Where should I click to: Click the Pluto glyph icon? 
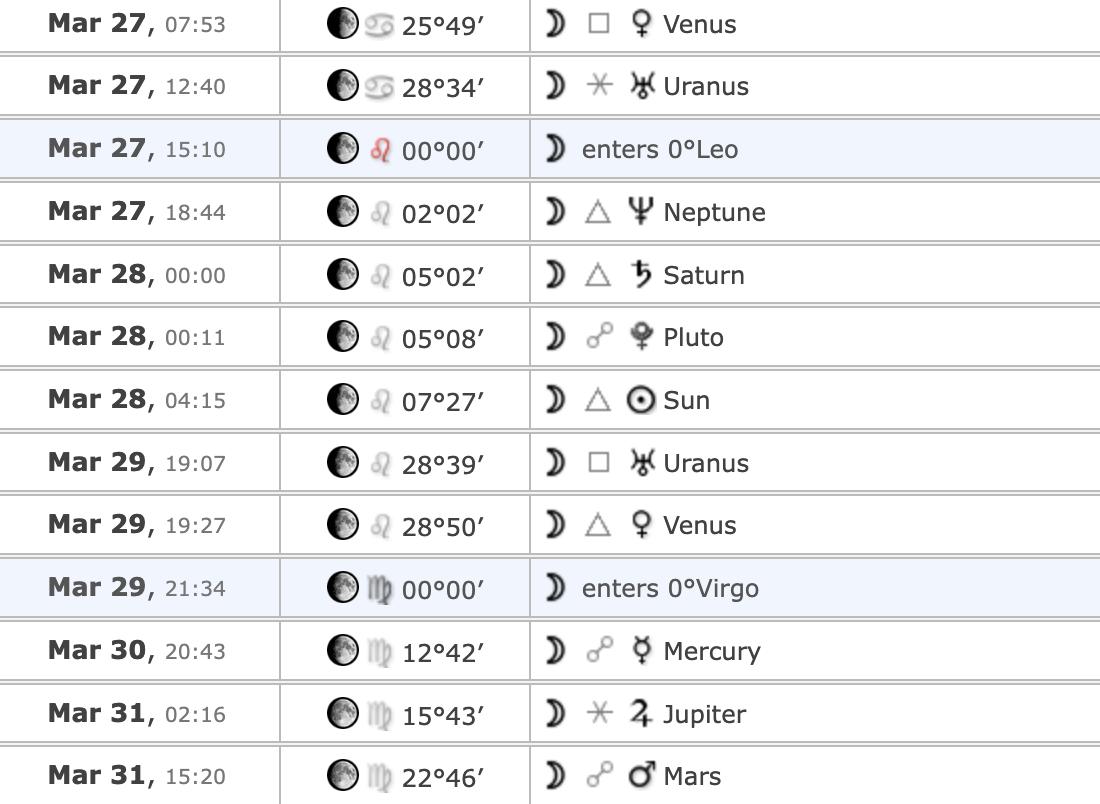coord(641,337)
